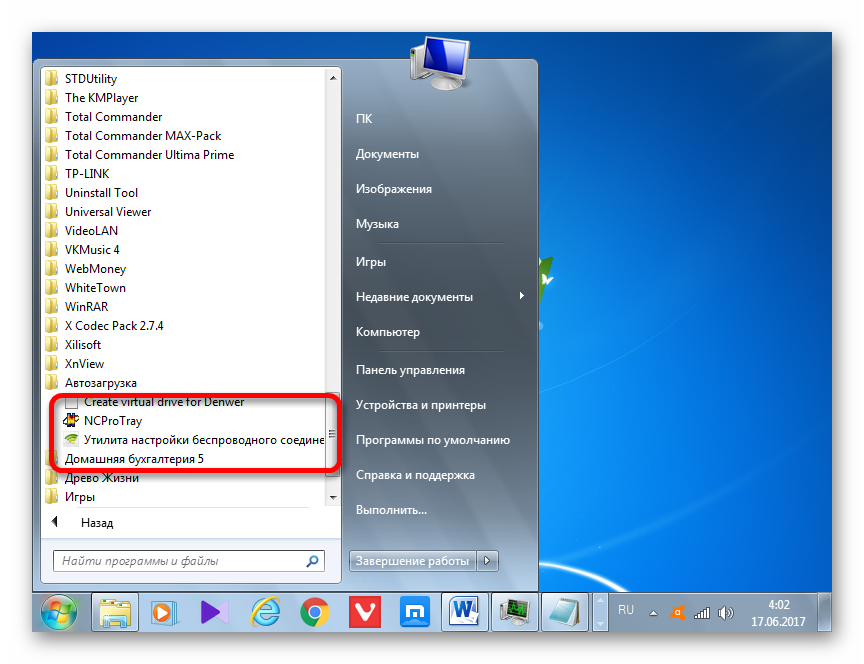Open the notepad taskbar icon
The image size is (864, 664).
point(564,612)
